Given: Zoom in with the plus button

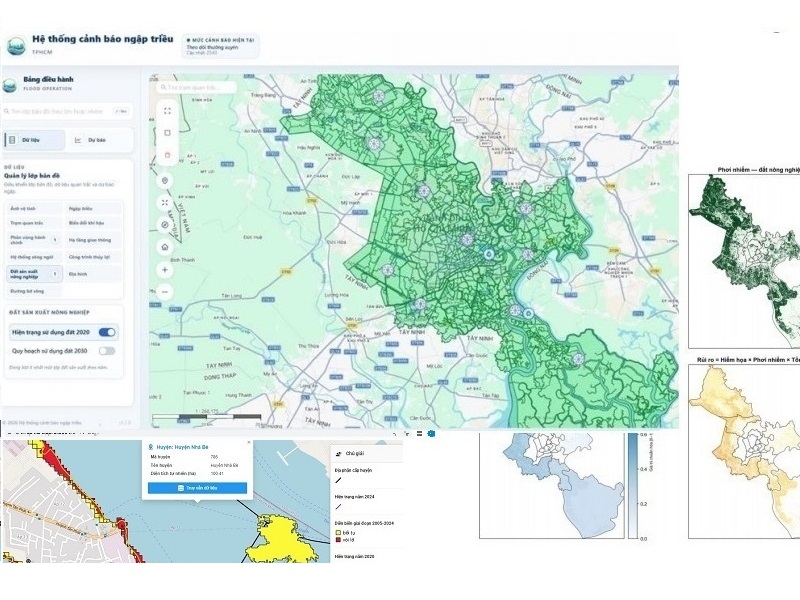Looking at the screenshot, I should coord(165,270).
